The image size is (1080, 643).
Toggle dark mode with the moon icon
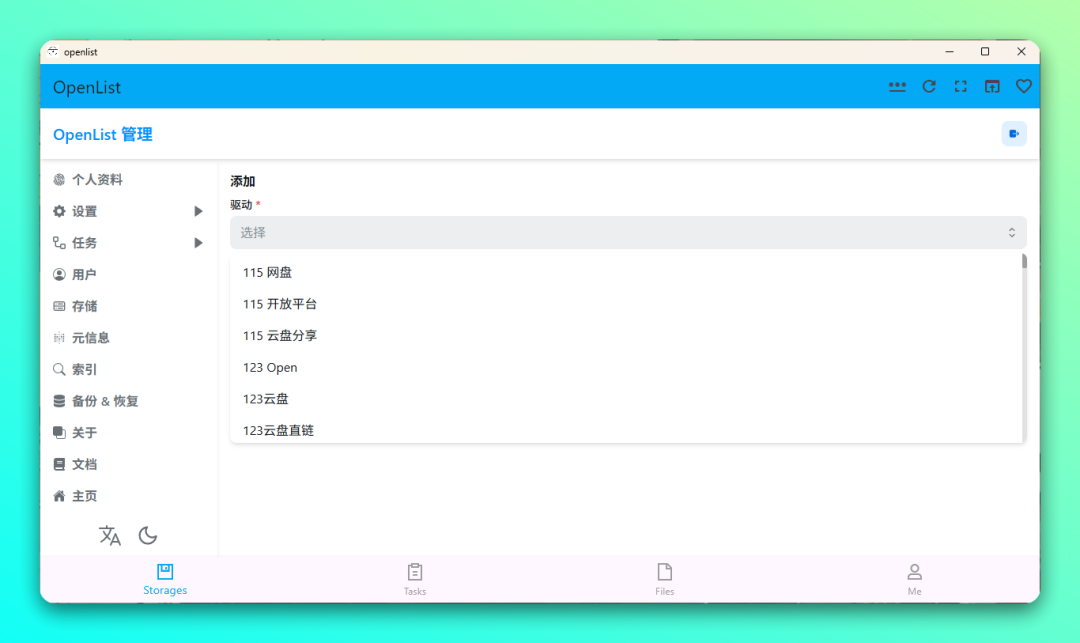pos(148,536)
